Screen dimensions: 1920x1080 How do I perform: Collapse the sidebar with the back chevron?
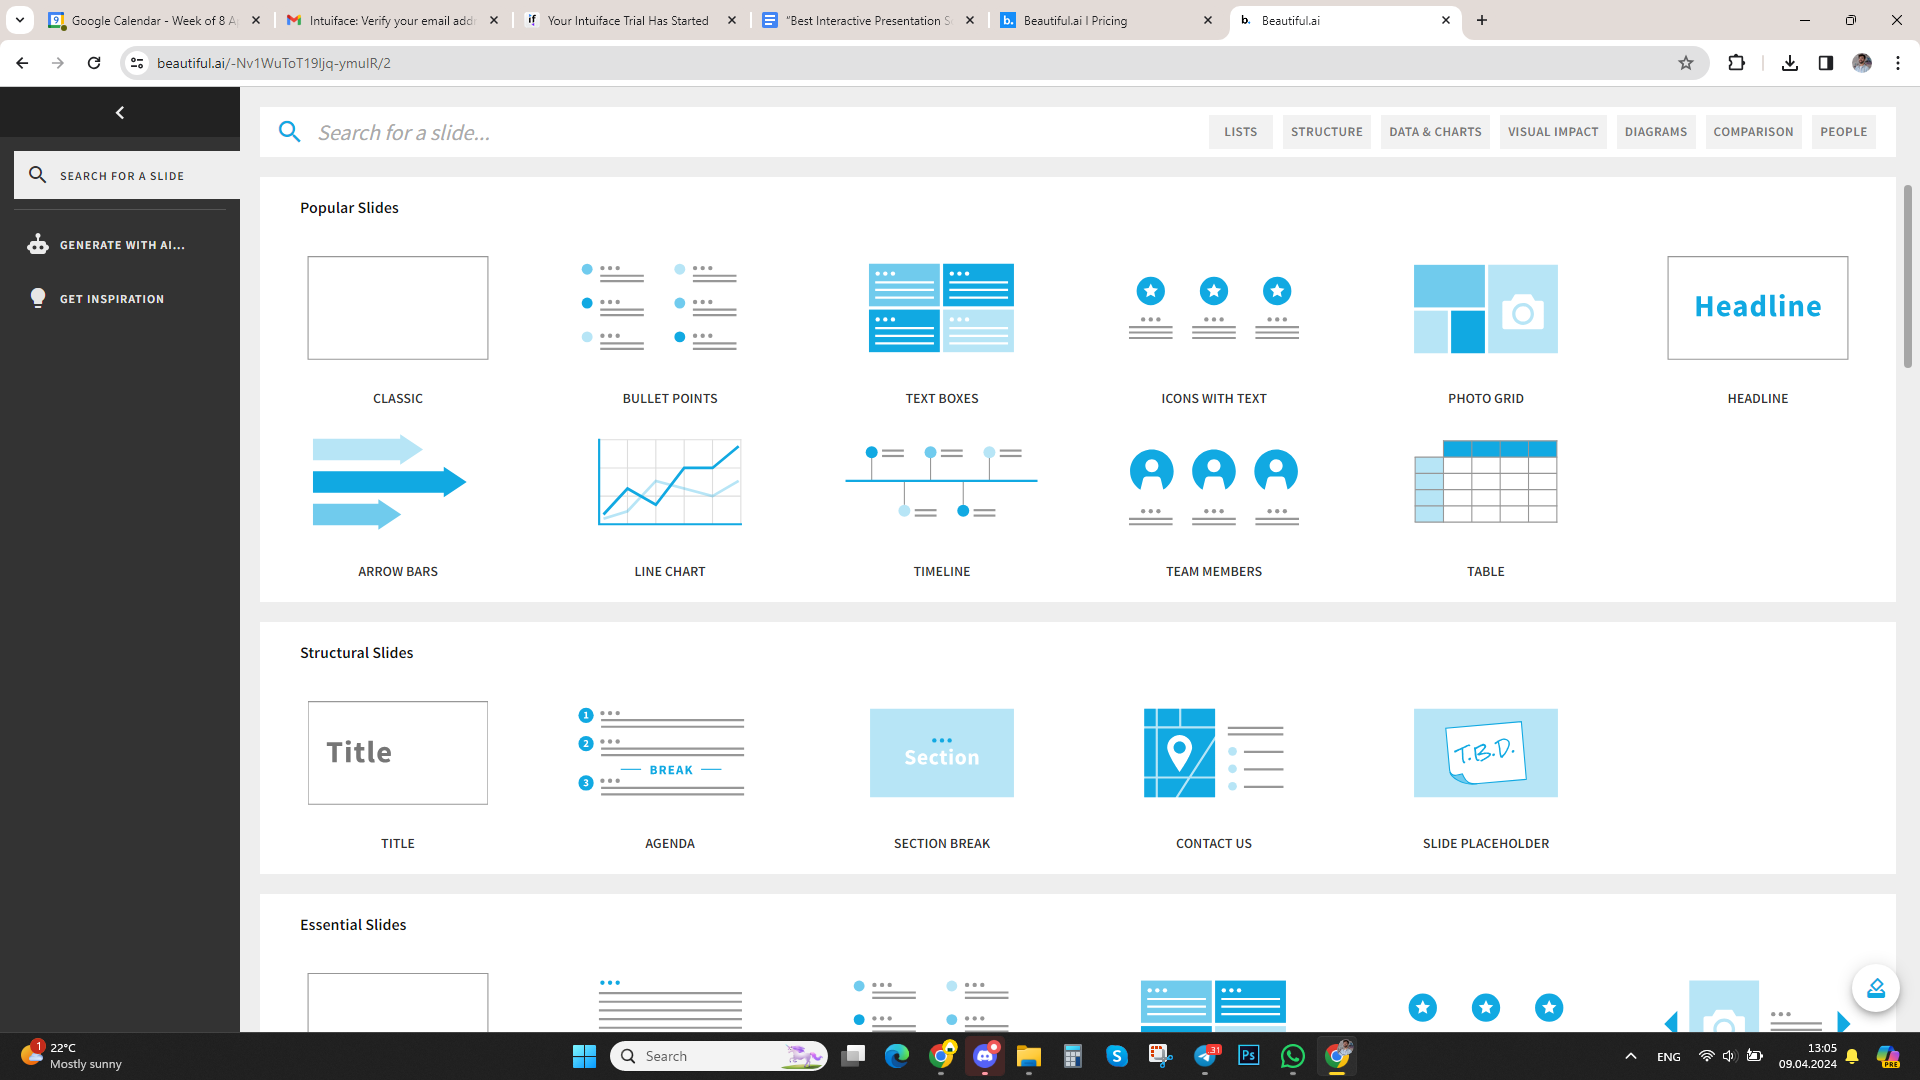120,112
